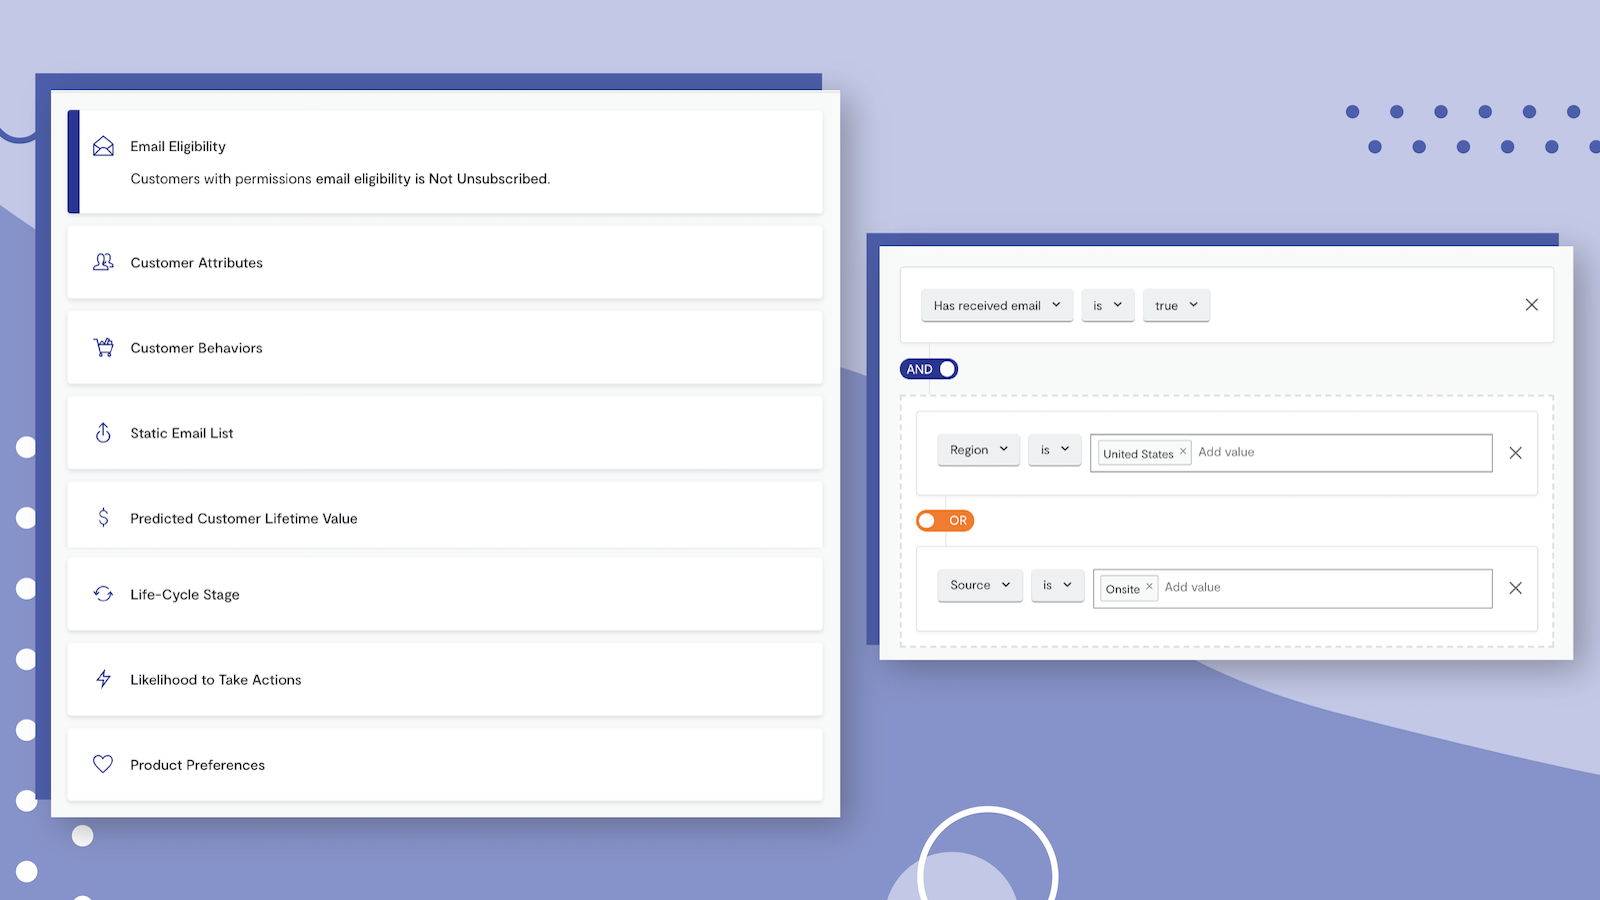Open the Region attribute dropdown
This screenshot has height=900, width=1600.
tap(978, 450)
